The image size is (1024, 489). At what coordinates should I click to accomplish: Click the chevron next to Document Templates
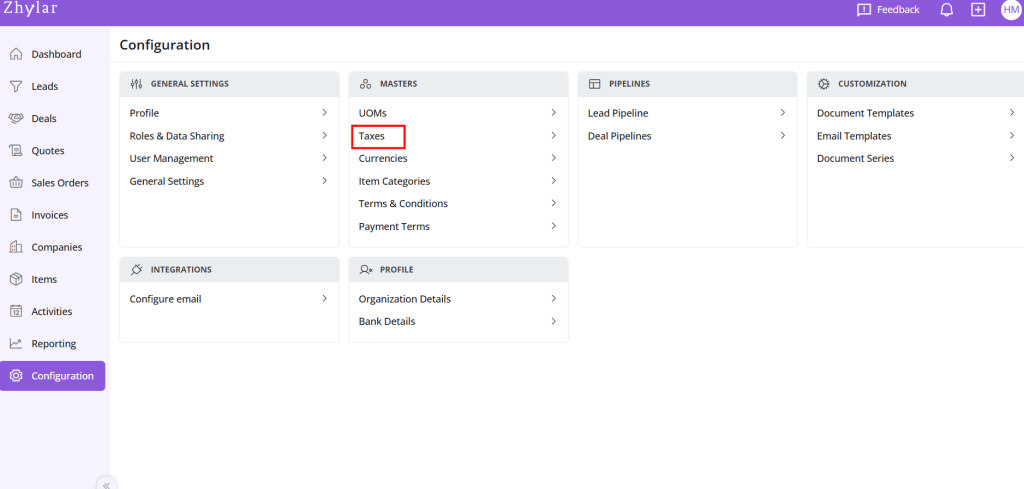coord(1011,113)
